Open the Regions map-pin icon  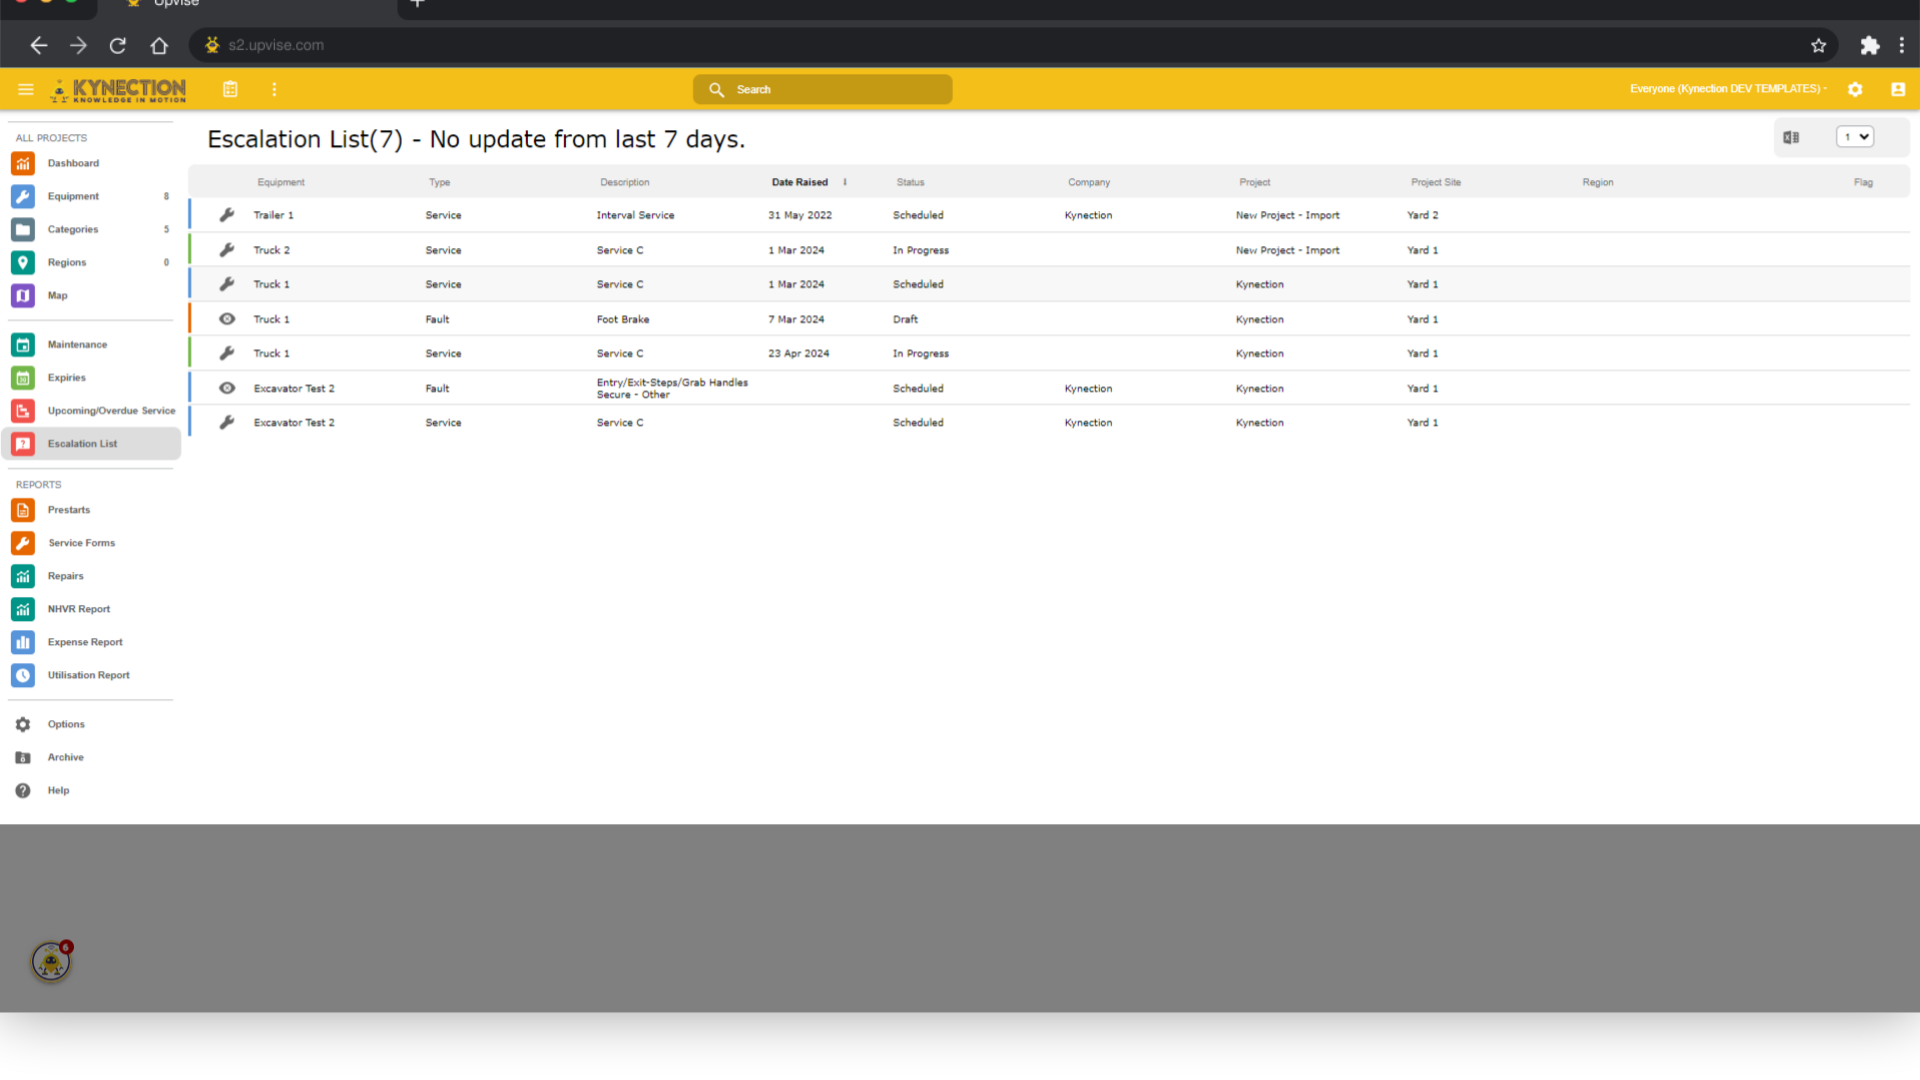[22, 262]
